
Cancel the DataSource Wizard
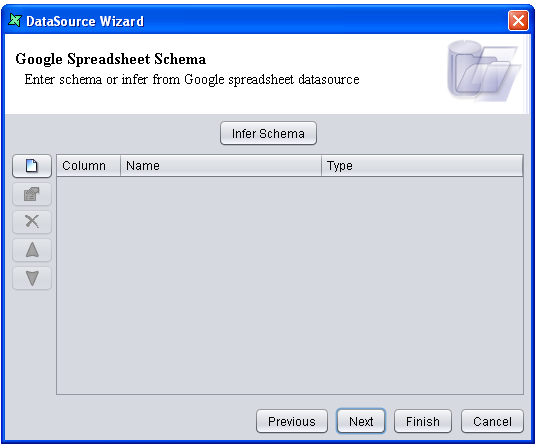tap(492, 421)
